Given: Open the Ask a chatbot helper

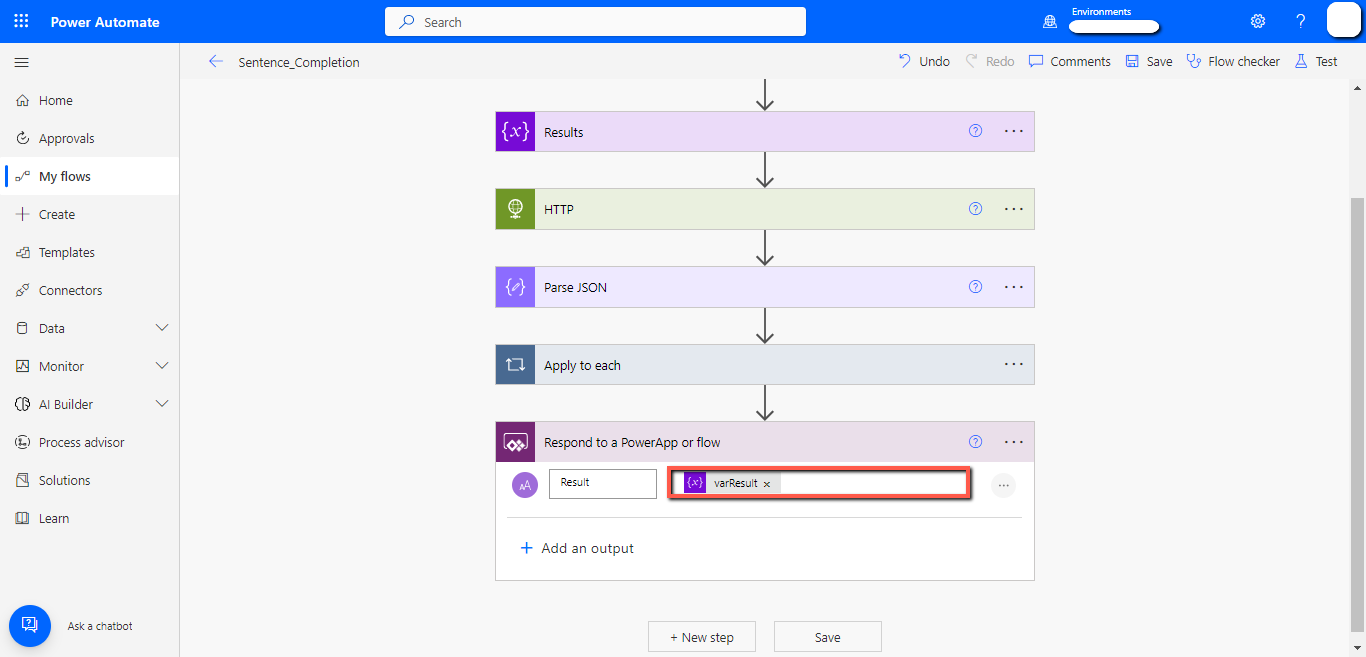Looking at the screenshot, I should (x=29, y=625).
